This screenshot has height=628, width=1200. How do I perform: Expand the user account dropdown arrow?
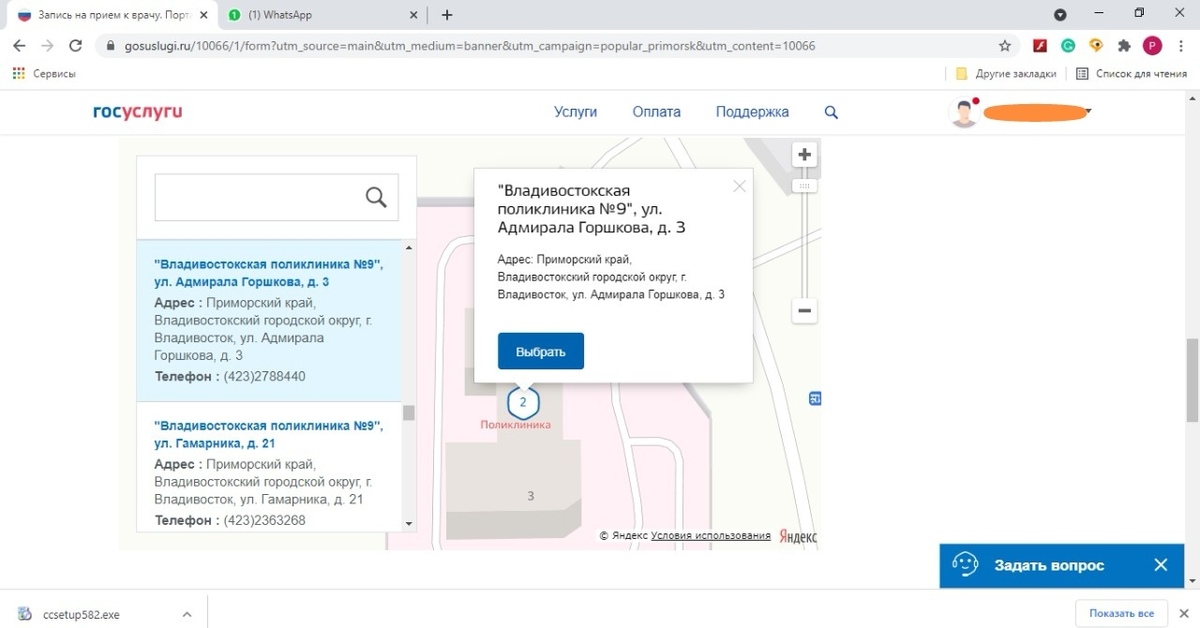tap(1088, 111)
